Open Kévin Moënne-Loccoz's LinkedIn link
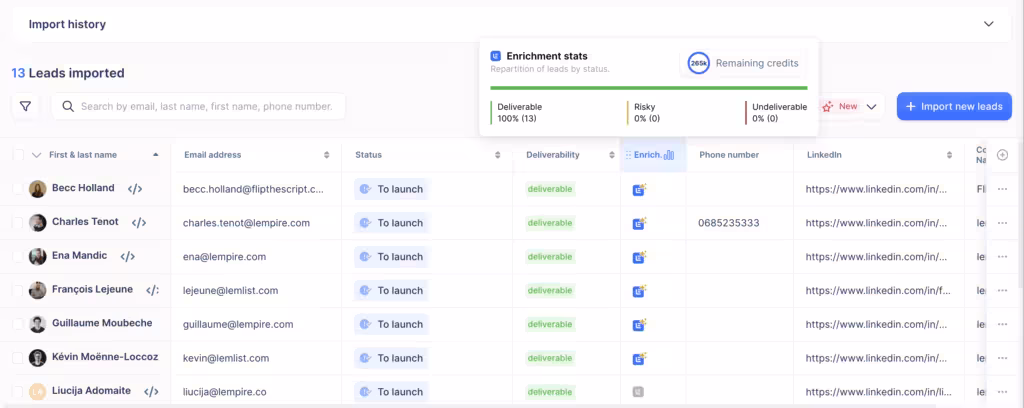 [x=876, y=358]
